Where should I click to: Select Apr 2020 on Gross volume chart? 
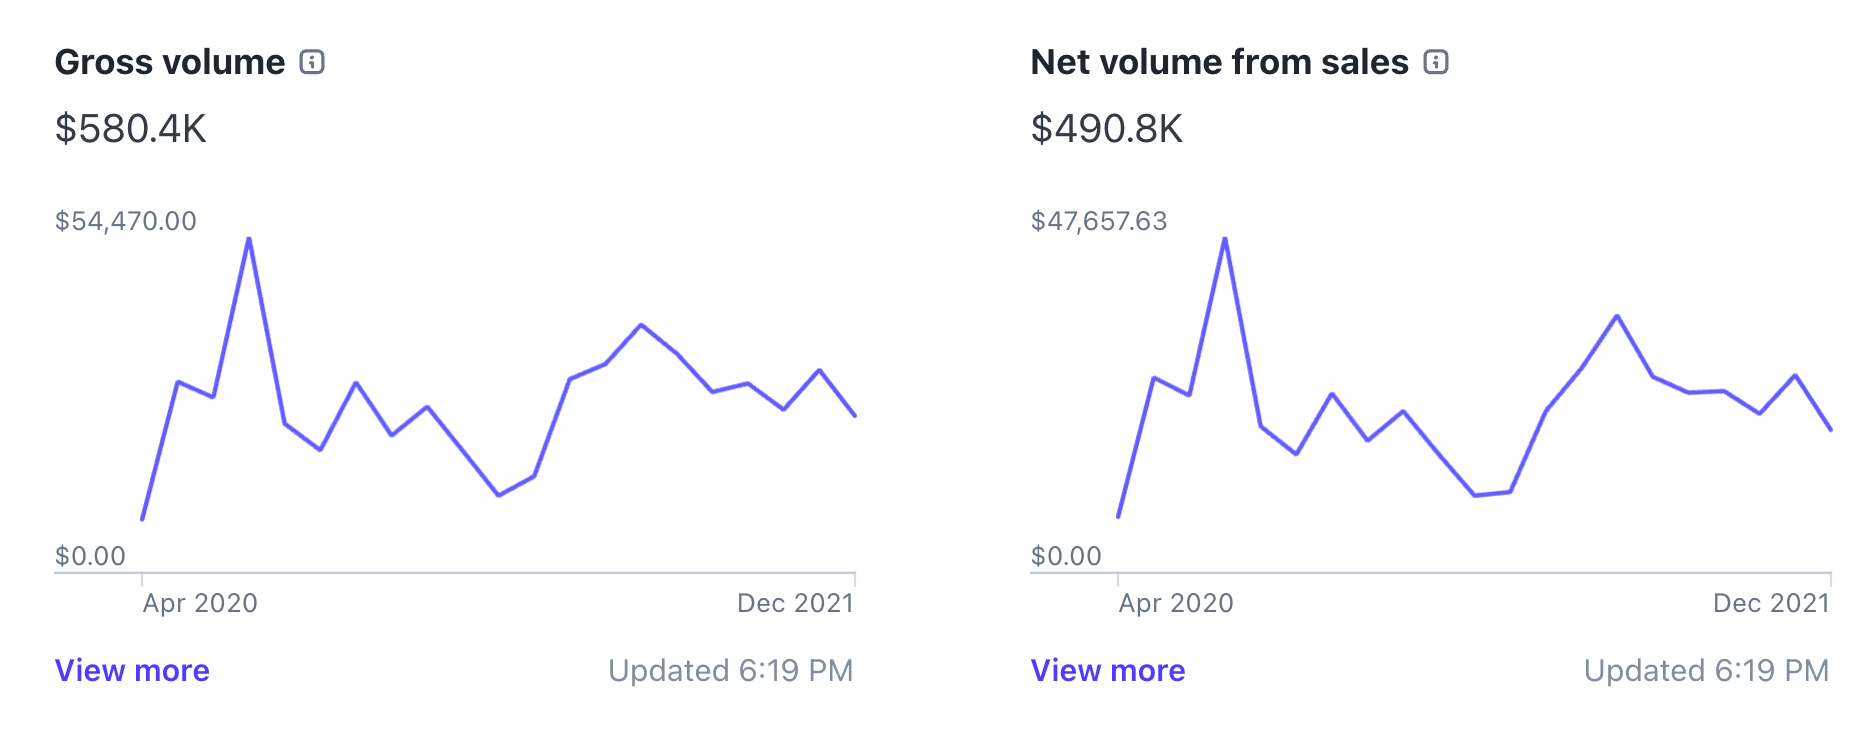pyautogui.click(x=200, y=603)
